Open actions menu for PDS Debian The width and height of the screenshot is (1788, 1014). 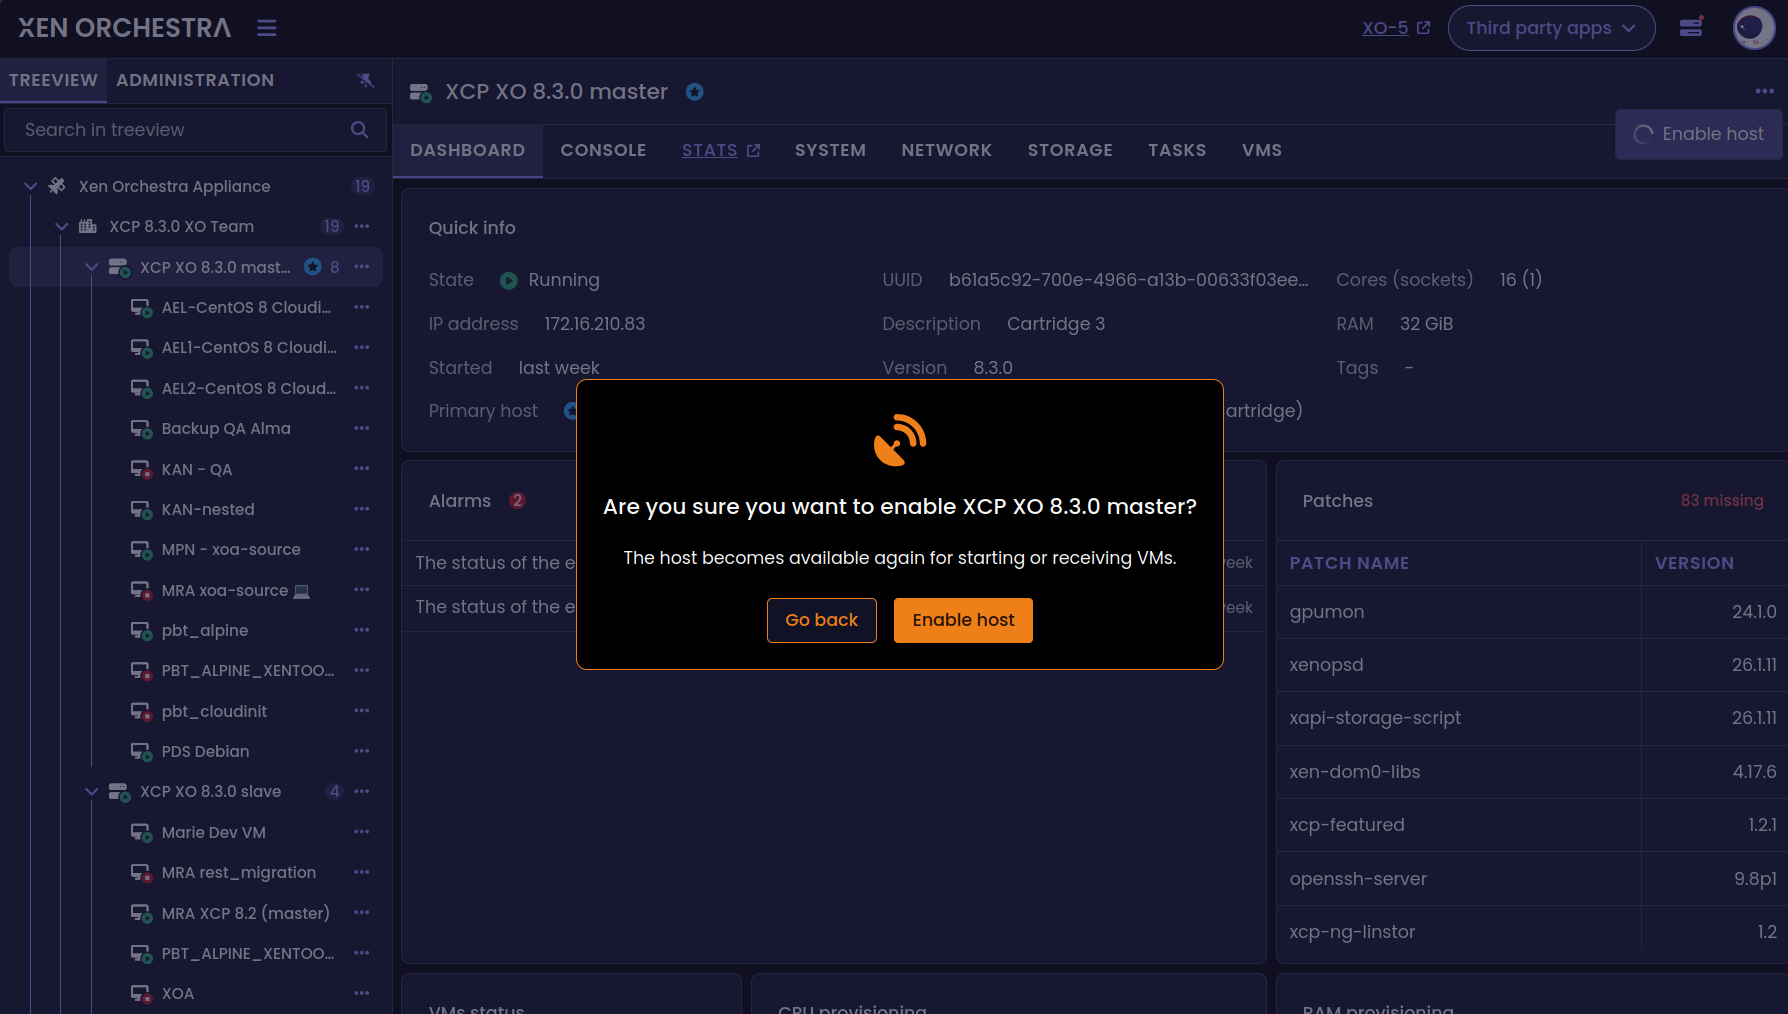[x=362, y=751]
